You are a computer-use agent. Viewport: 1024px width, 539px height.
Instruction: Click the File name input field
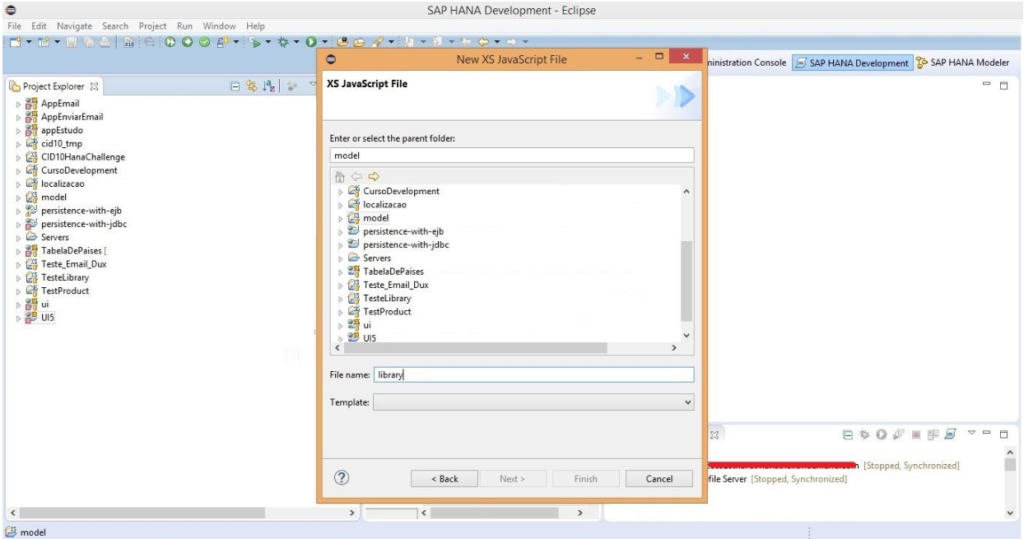pos(533,375)
